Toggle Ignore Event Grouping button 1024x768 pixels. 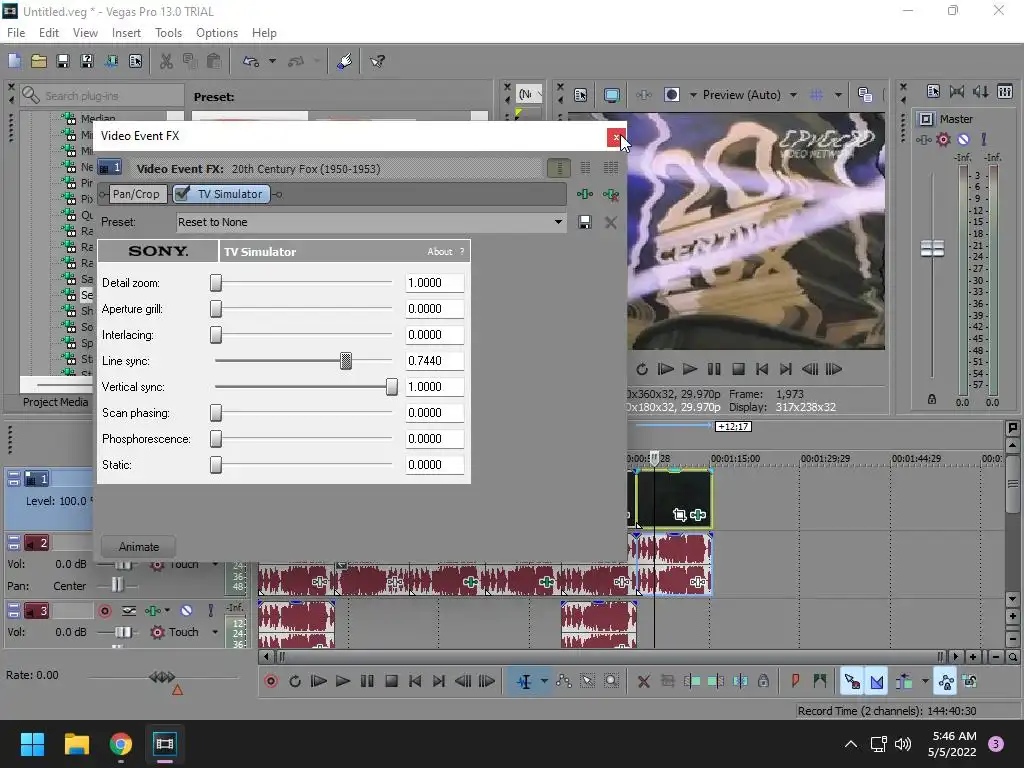coord(970,682)
